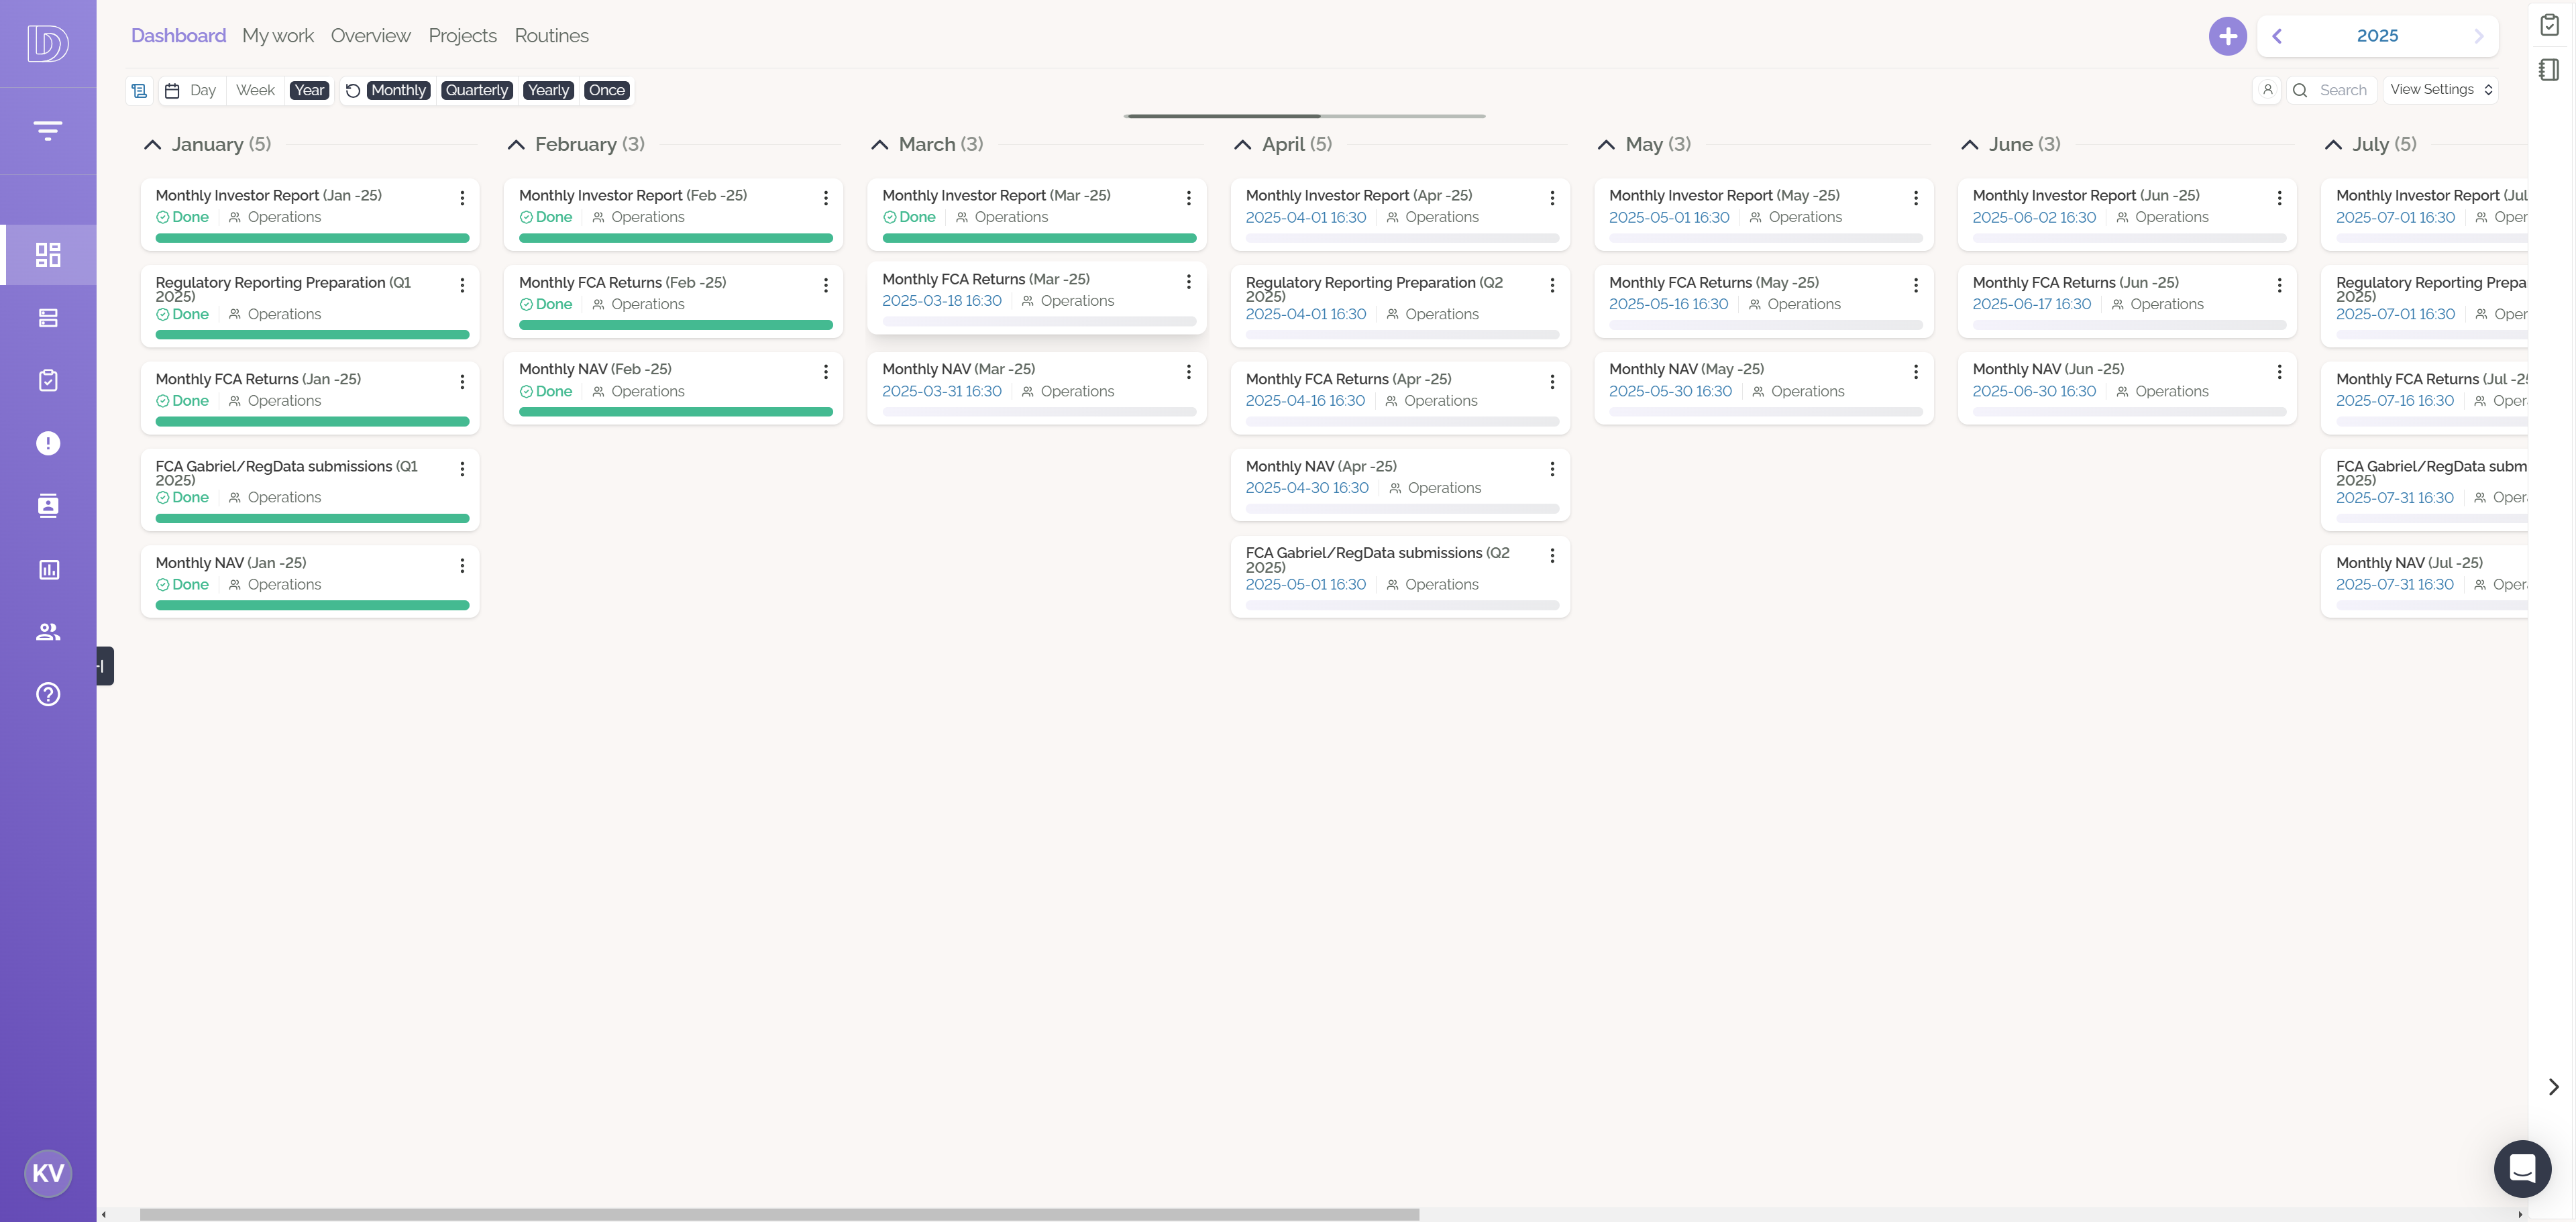
Task: Open options for Monthly FCA Returns (Mar -25)
Action: [1188, 282]
